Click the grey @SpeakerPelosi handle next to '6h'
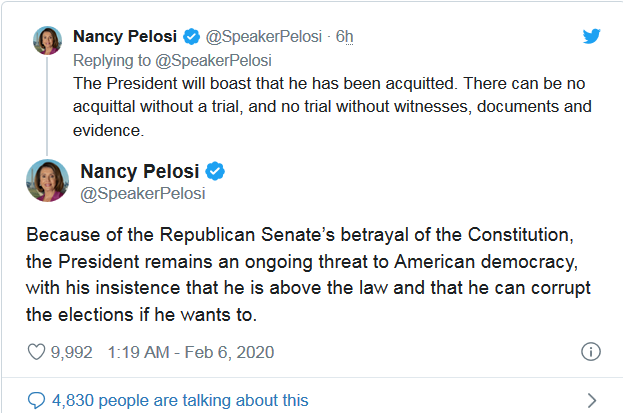This screenshot has width=623, height=413. click(x=265, y=37)
